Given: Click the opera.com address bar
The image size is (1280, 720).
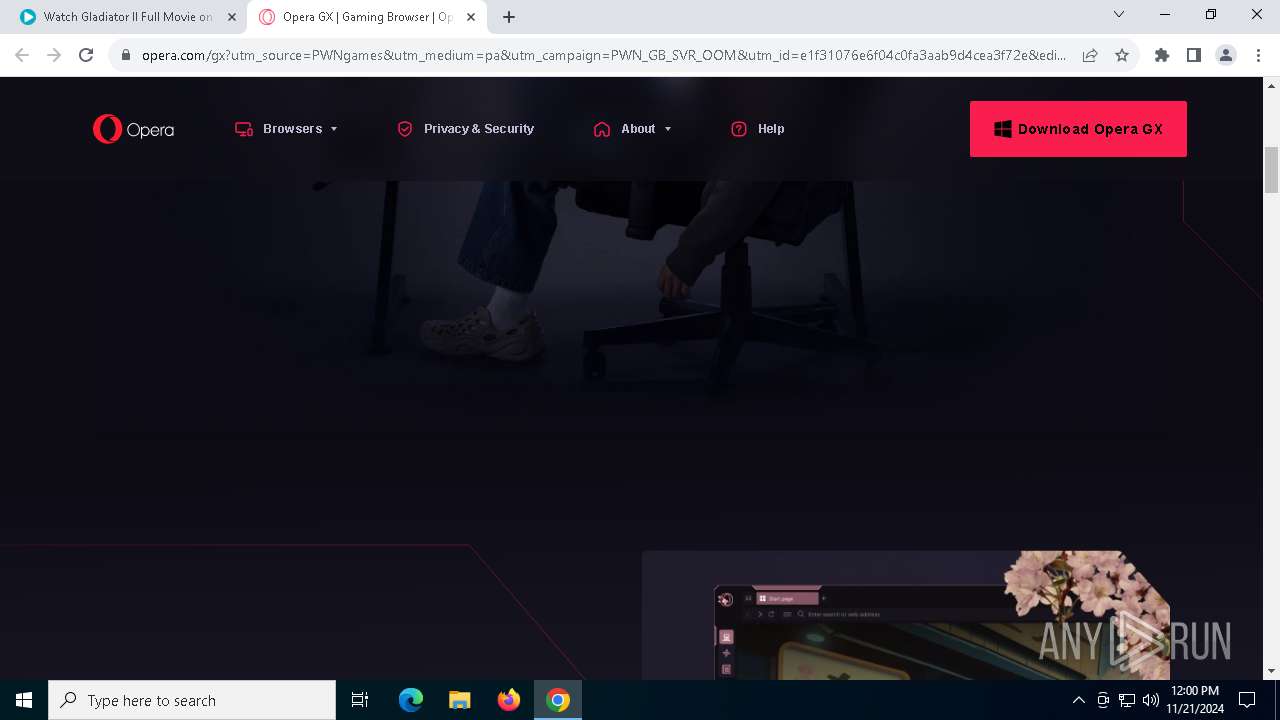Looking at the screenshot, I should [x=603, y=56].
